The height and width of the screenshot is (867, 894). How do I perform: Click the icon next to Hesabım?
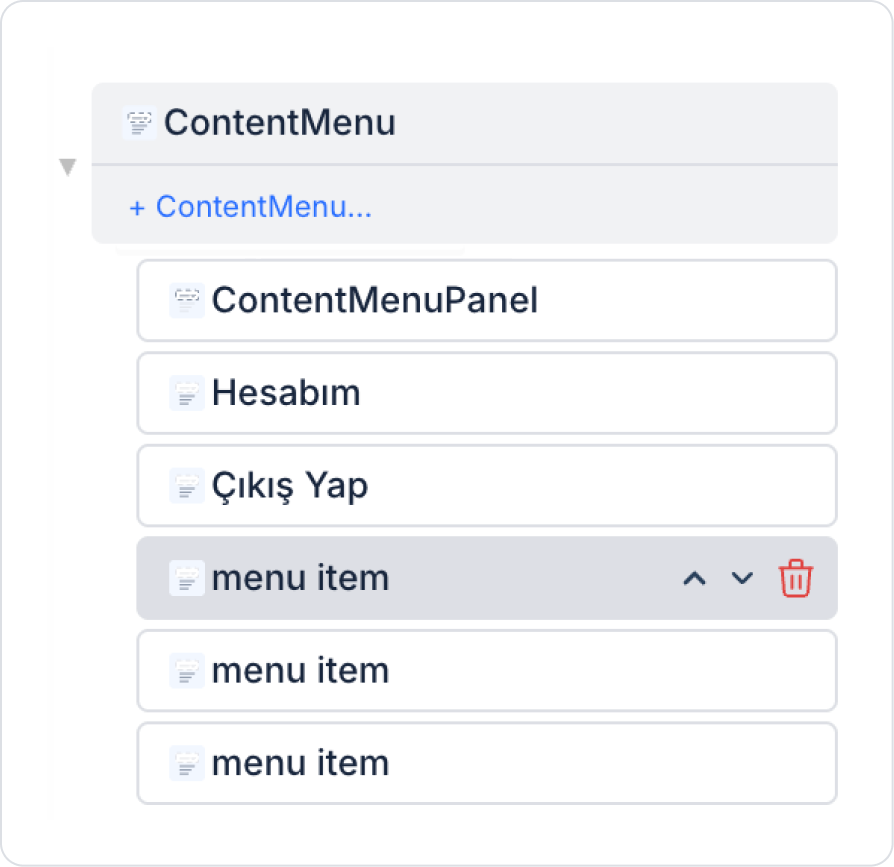point(186,393)
